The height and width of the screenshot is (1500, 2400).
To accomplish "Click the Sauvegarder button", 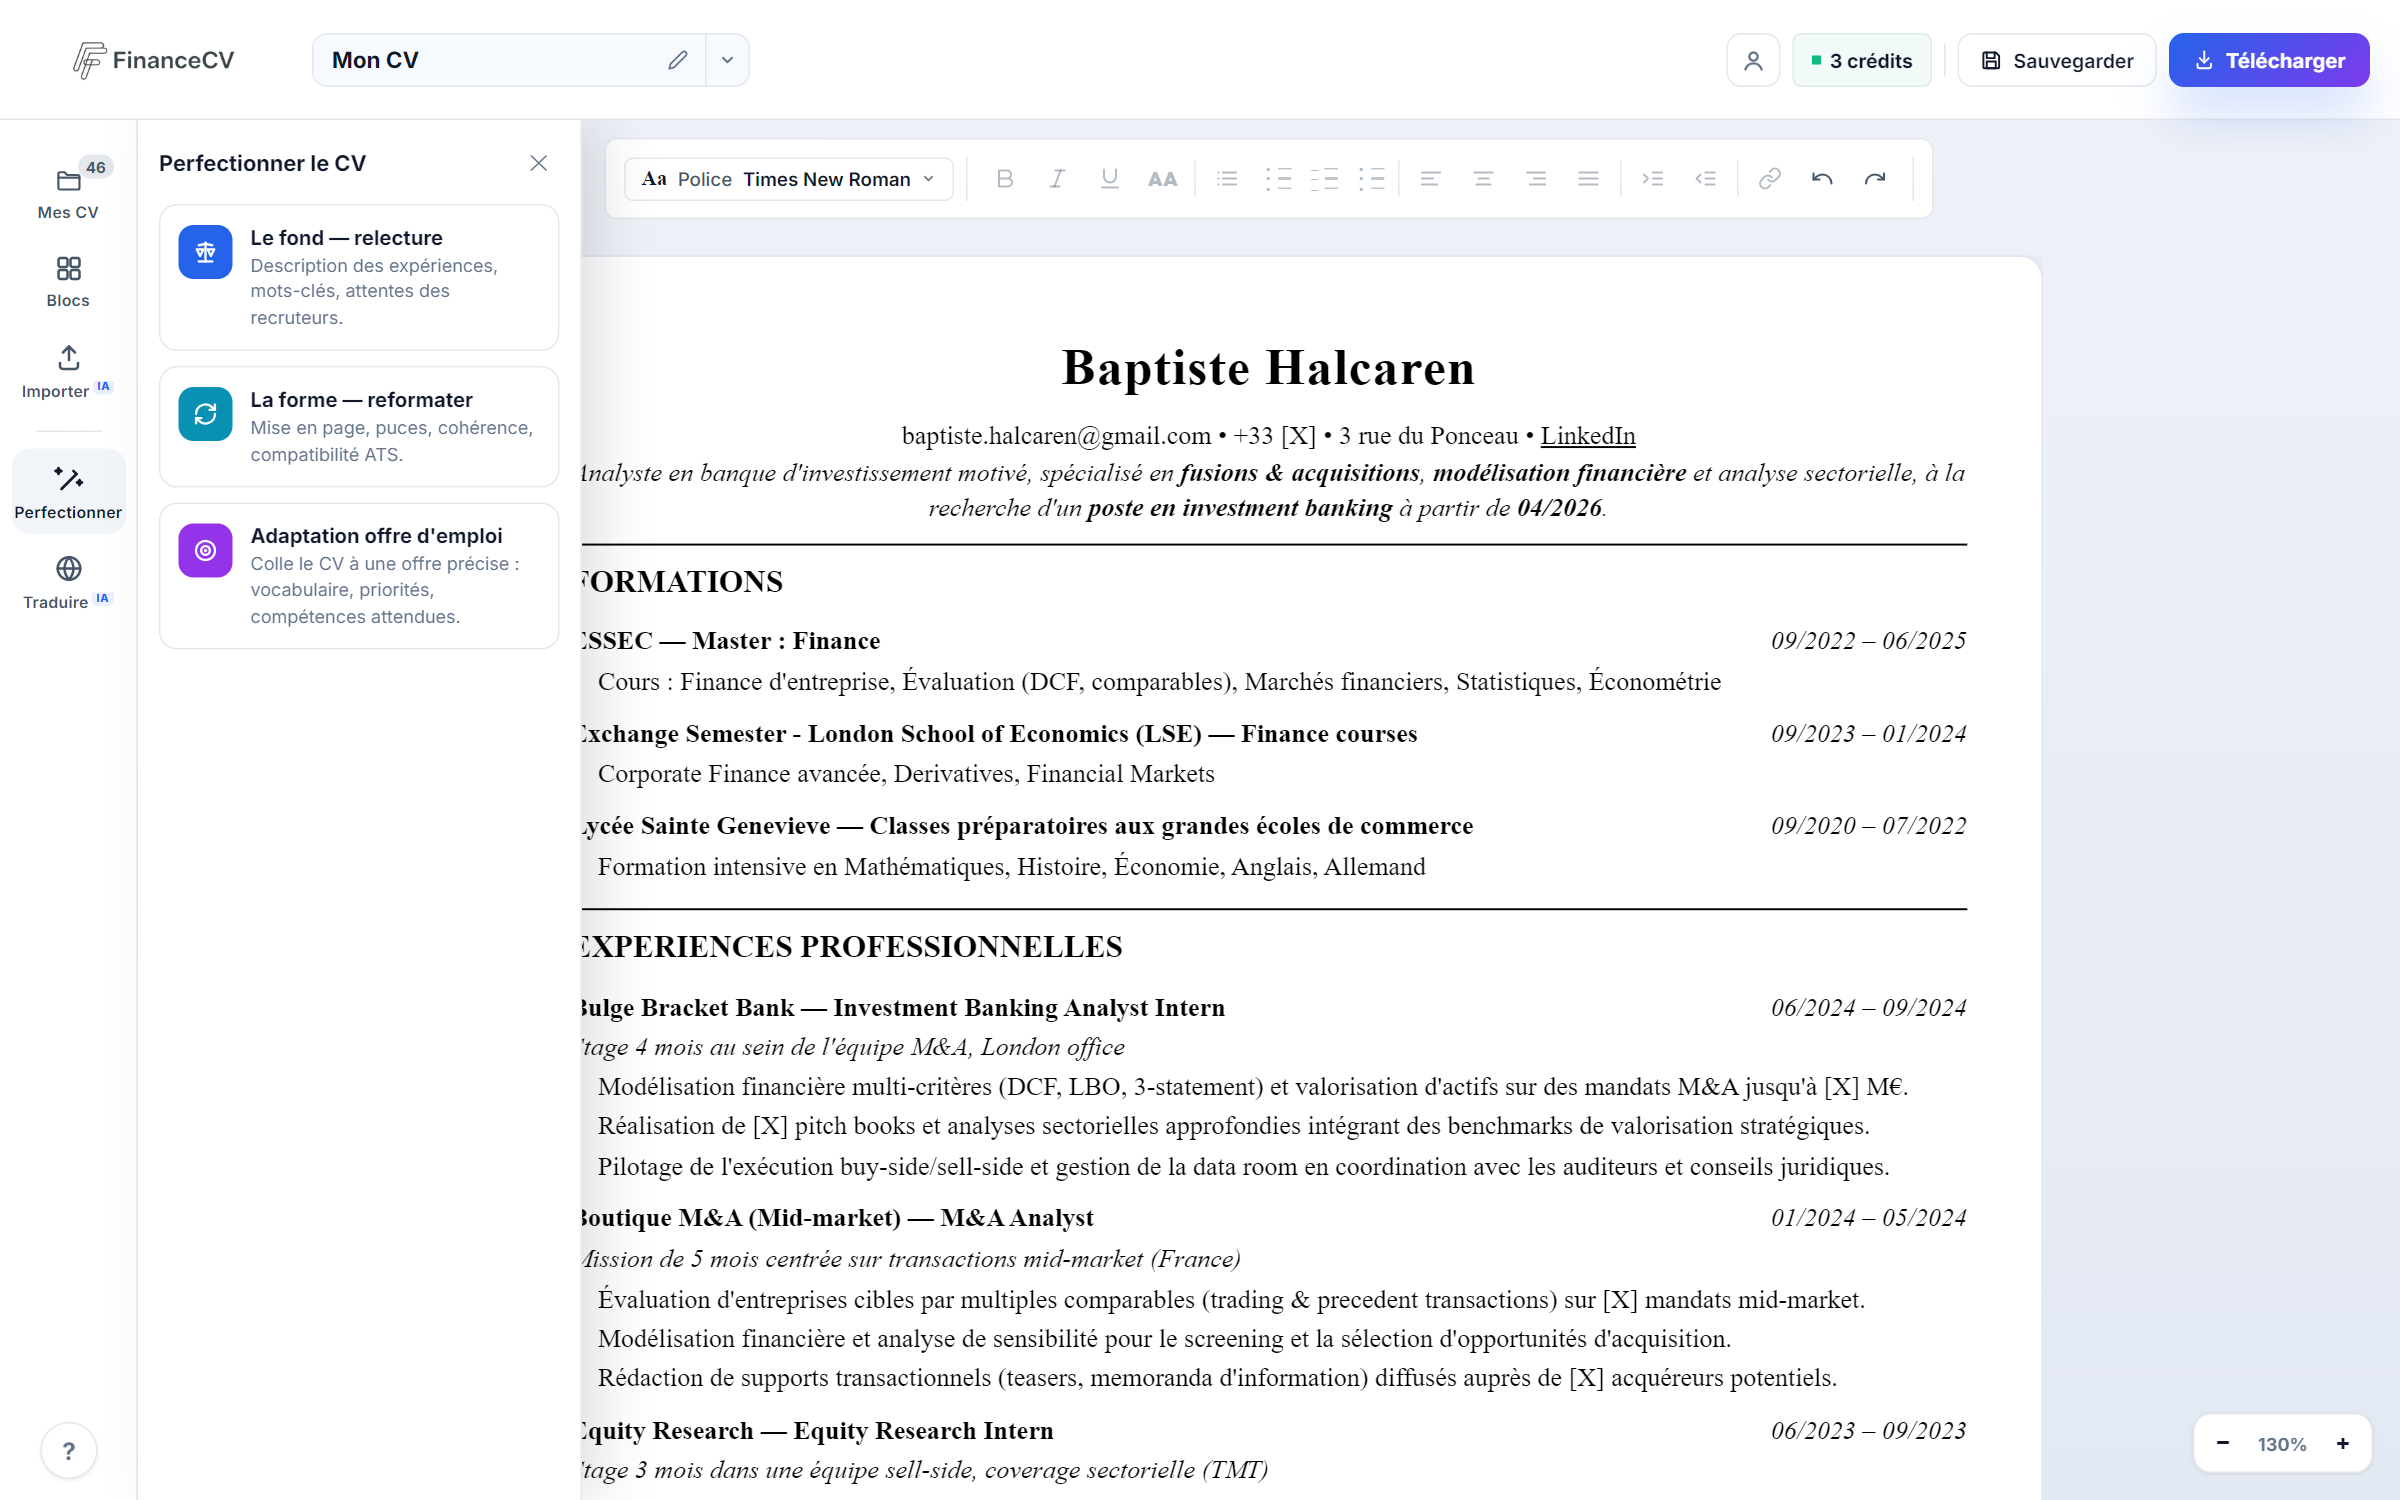I will pos(2057,61).
